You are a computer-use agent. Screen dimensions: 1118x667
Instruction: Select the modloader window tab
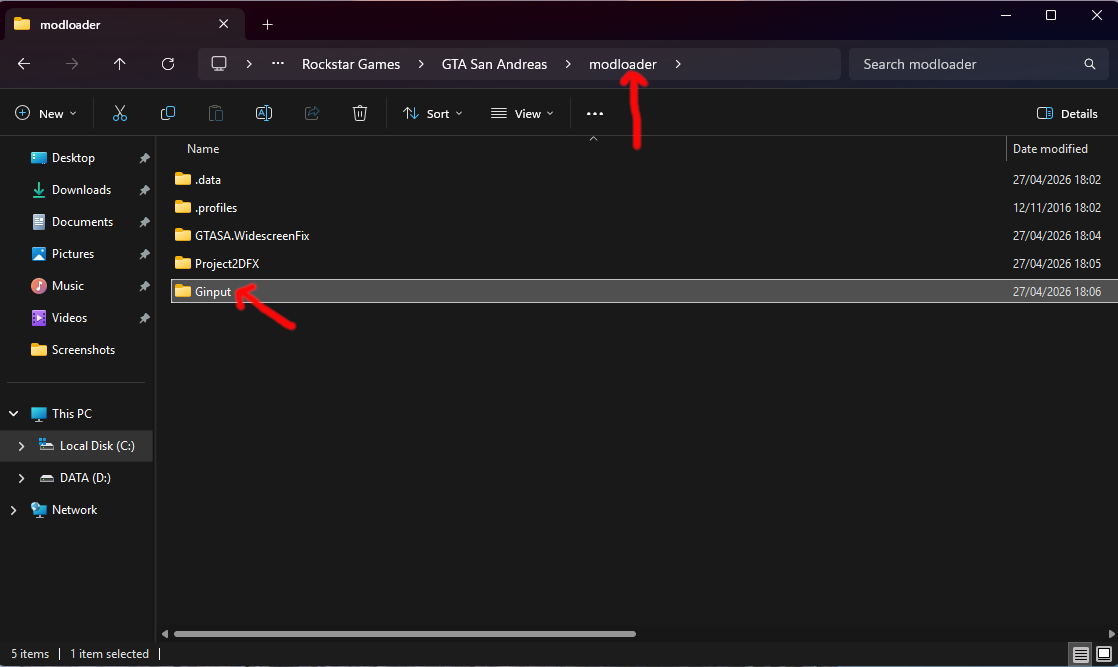point(125,24)
